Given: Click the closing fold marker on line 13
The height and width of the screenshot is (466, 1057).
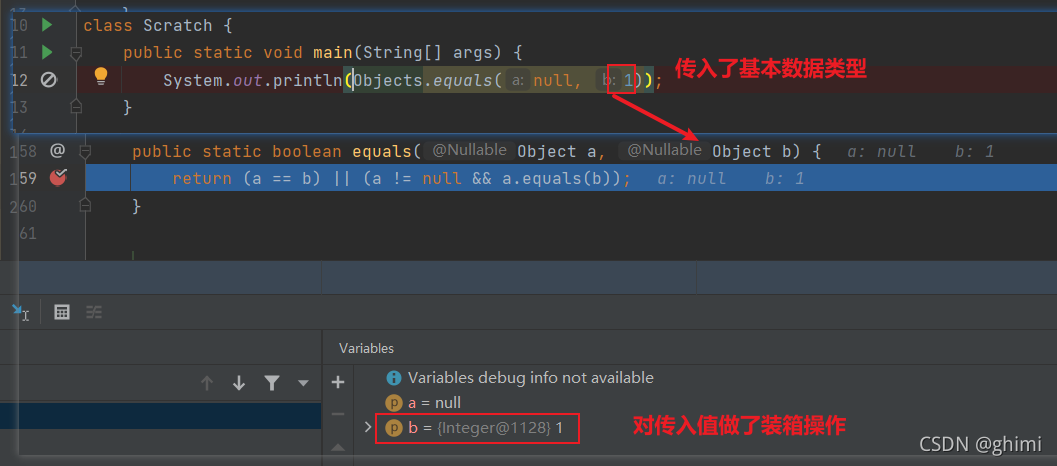Looking at the screenshot, I should click(x=76, y=107).
